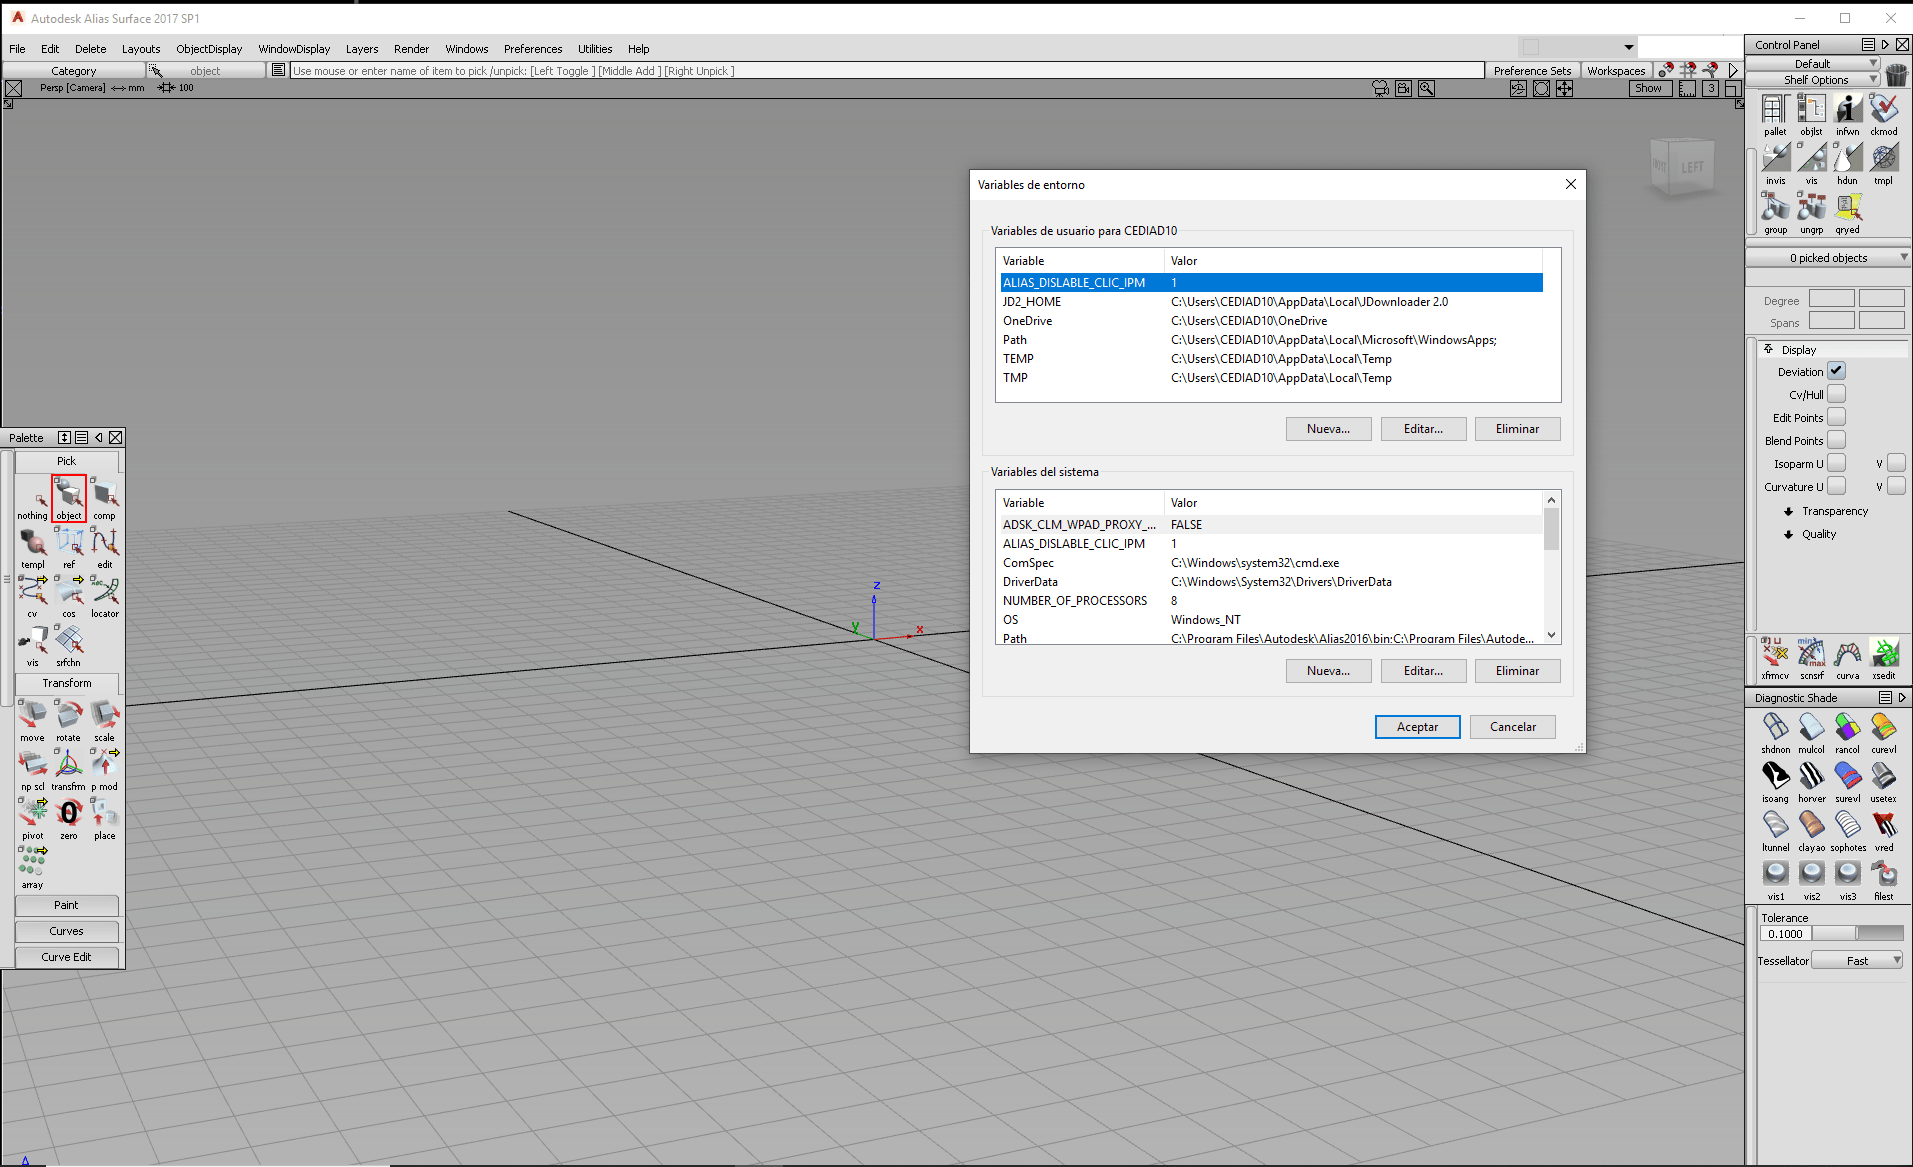1913x1167 pixels.
Task: Enable the Blend Points checkbox
Action: 1836,440
